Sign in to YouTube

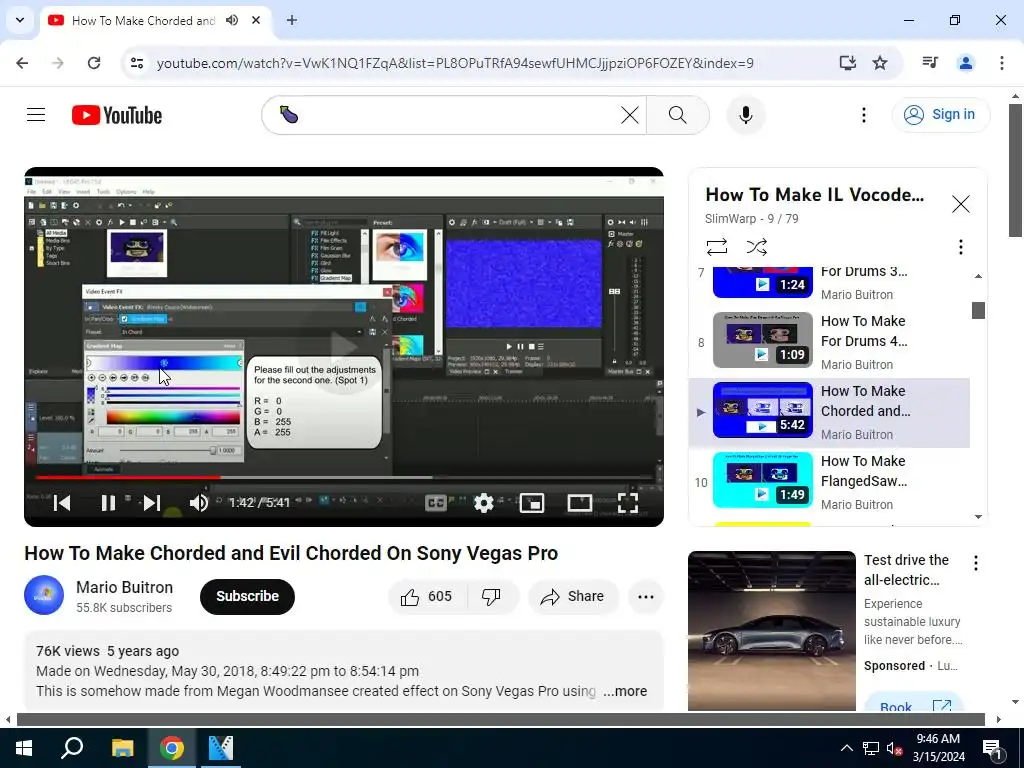pyautogui.click(x=941, y=114)
